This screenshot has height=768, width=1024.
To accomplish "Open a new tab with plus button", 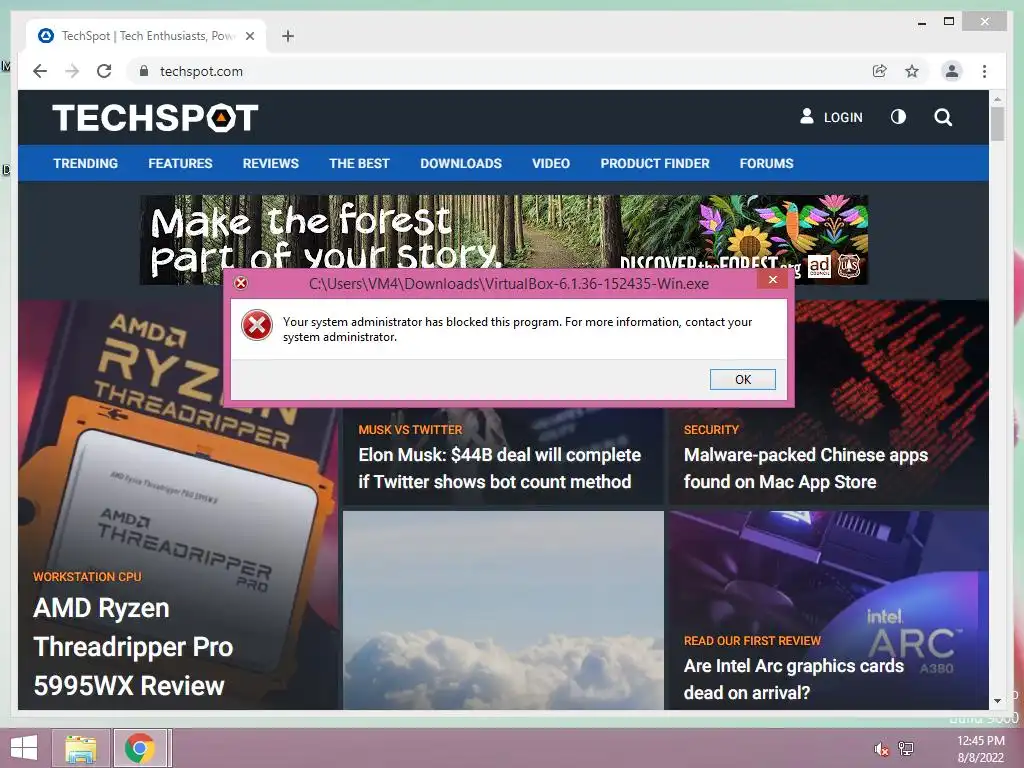I will (x=288, y=36).
